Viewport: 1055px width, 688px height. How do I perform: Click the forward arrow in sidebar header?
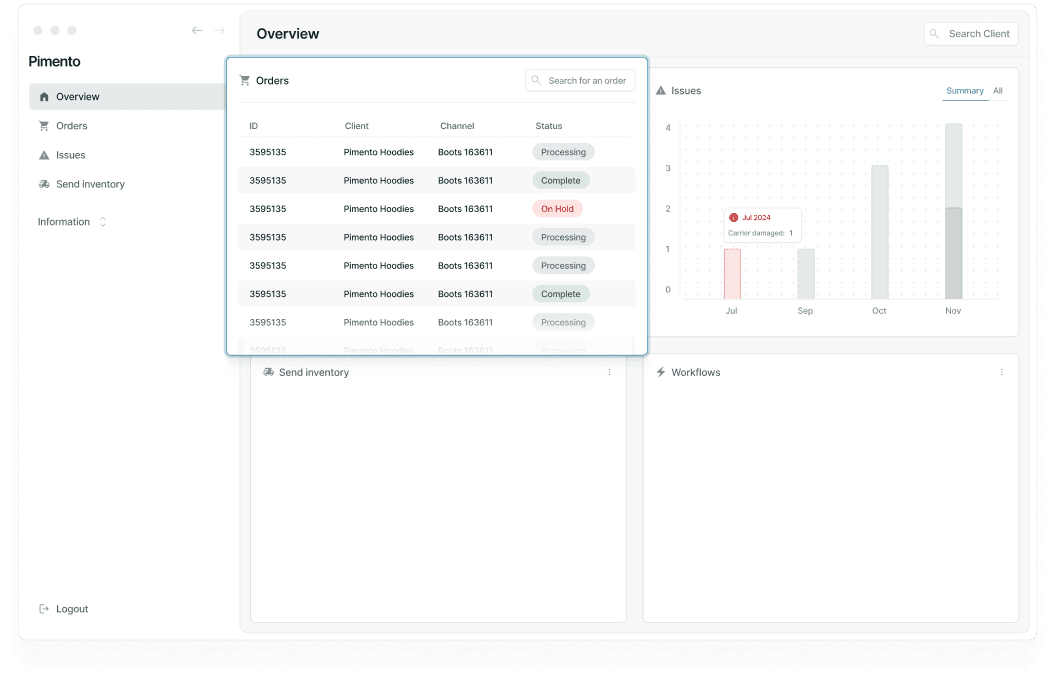pyautogui.click(x=219, y=30)
